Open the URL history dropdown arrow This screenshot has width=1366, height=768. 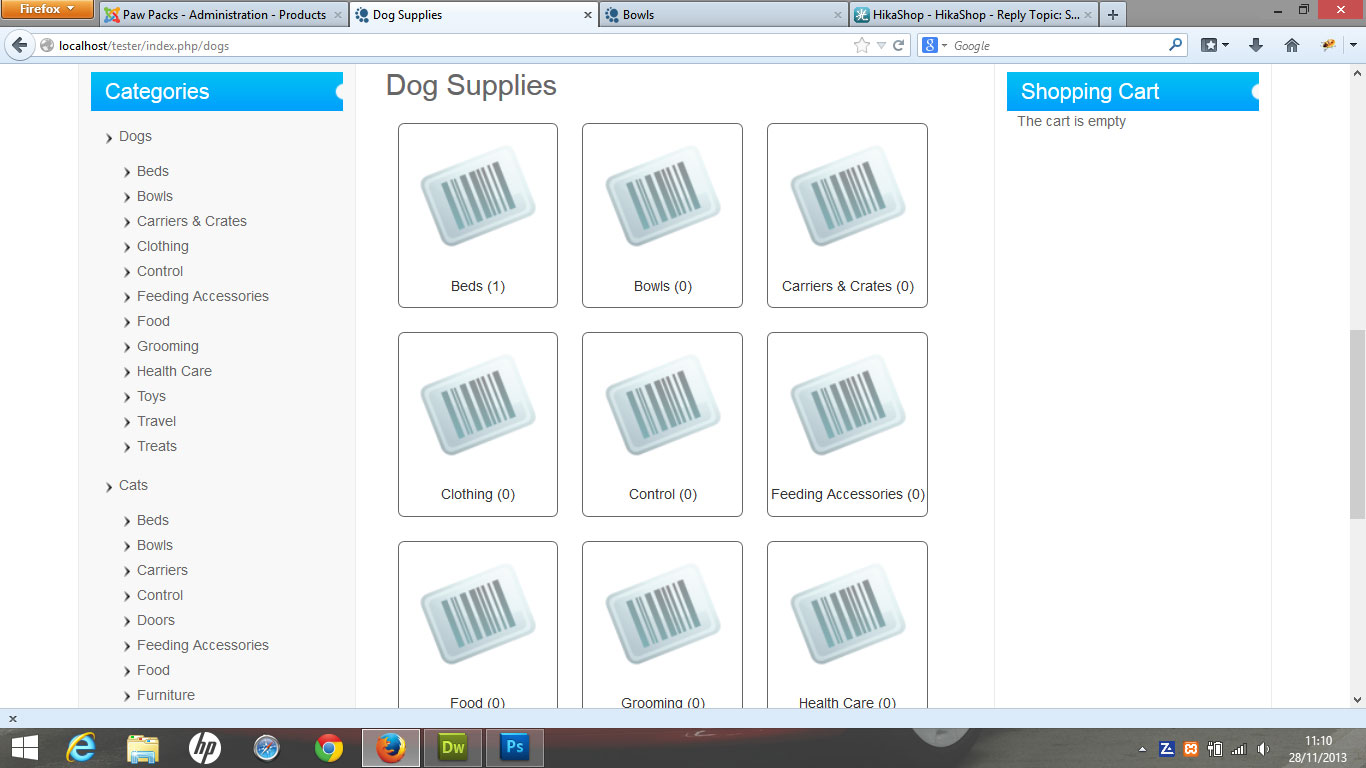point(881,45)
